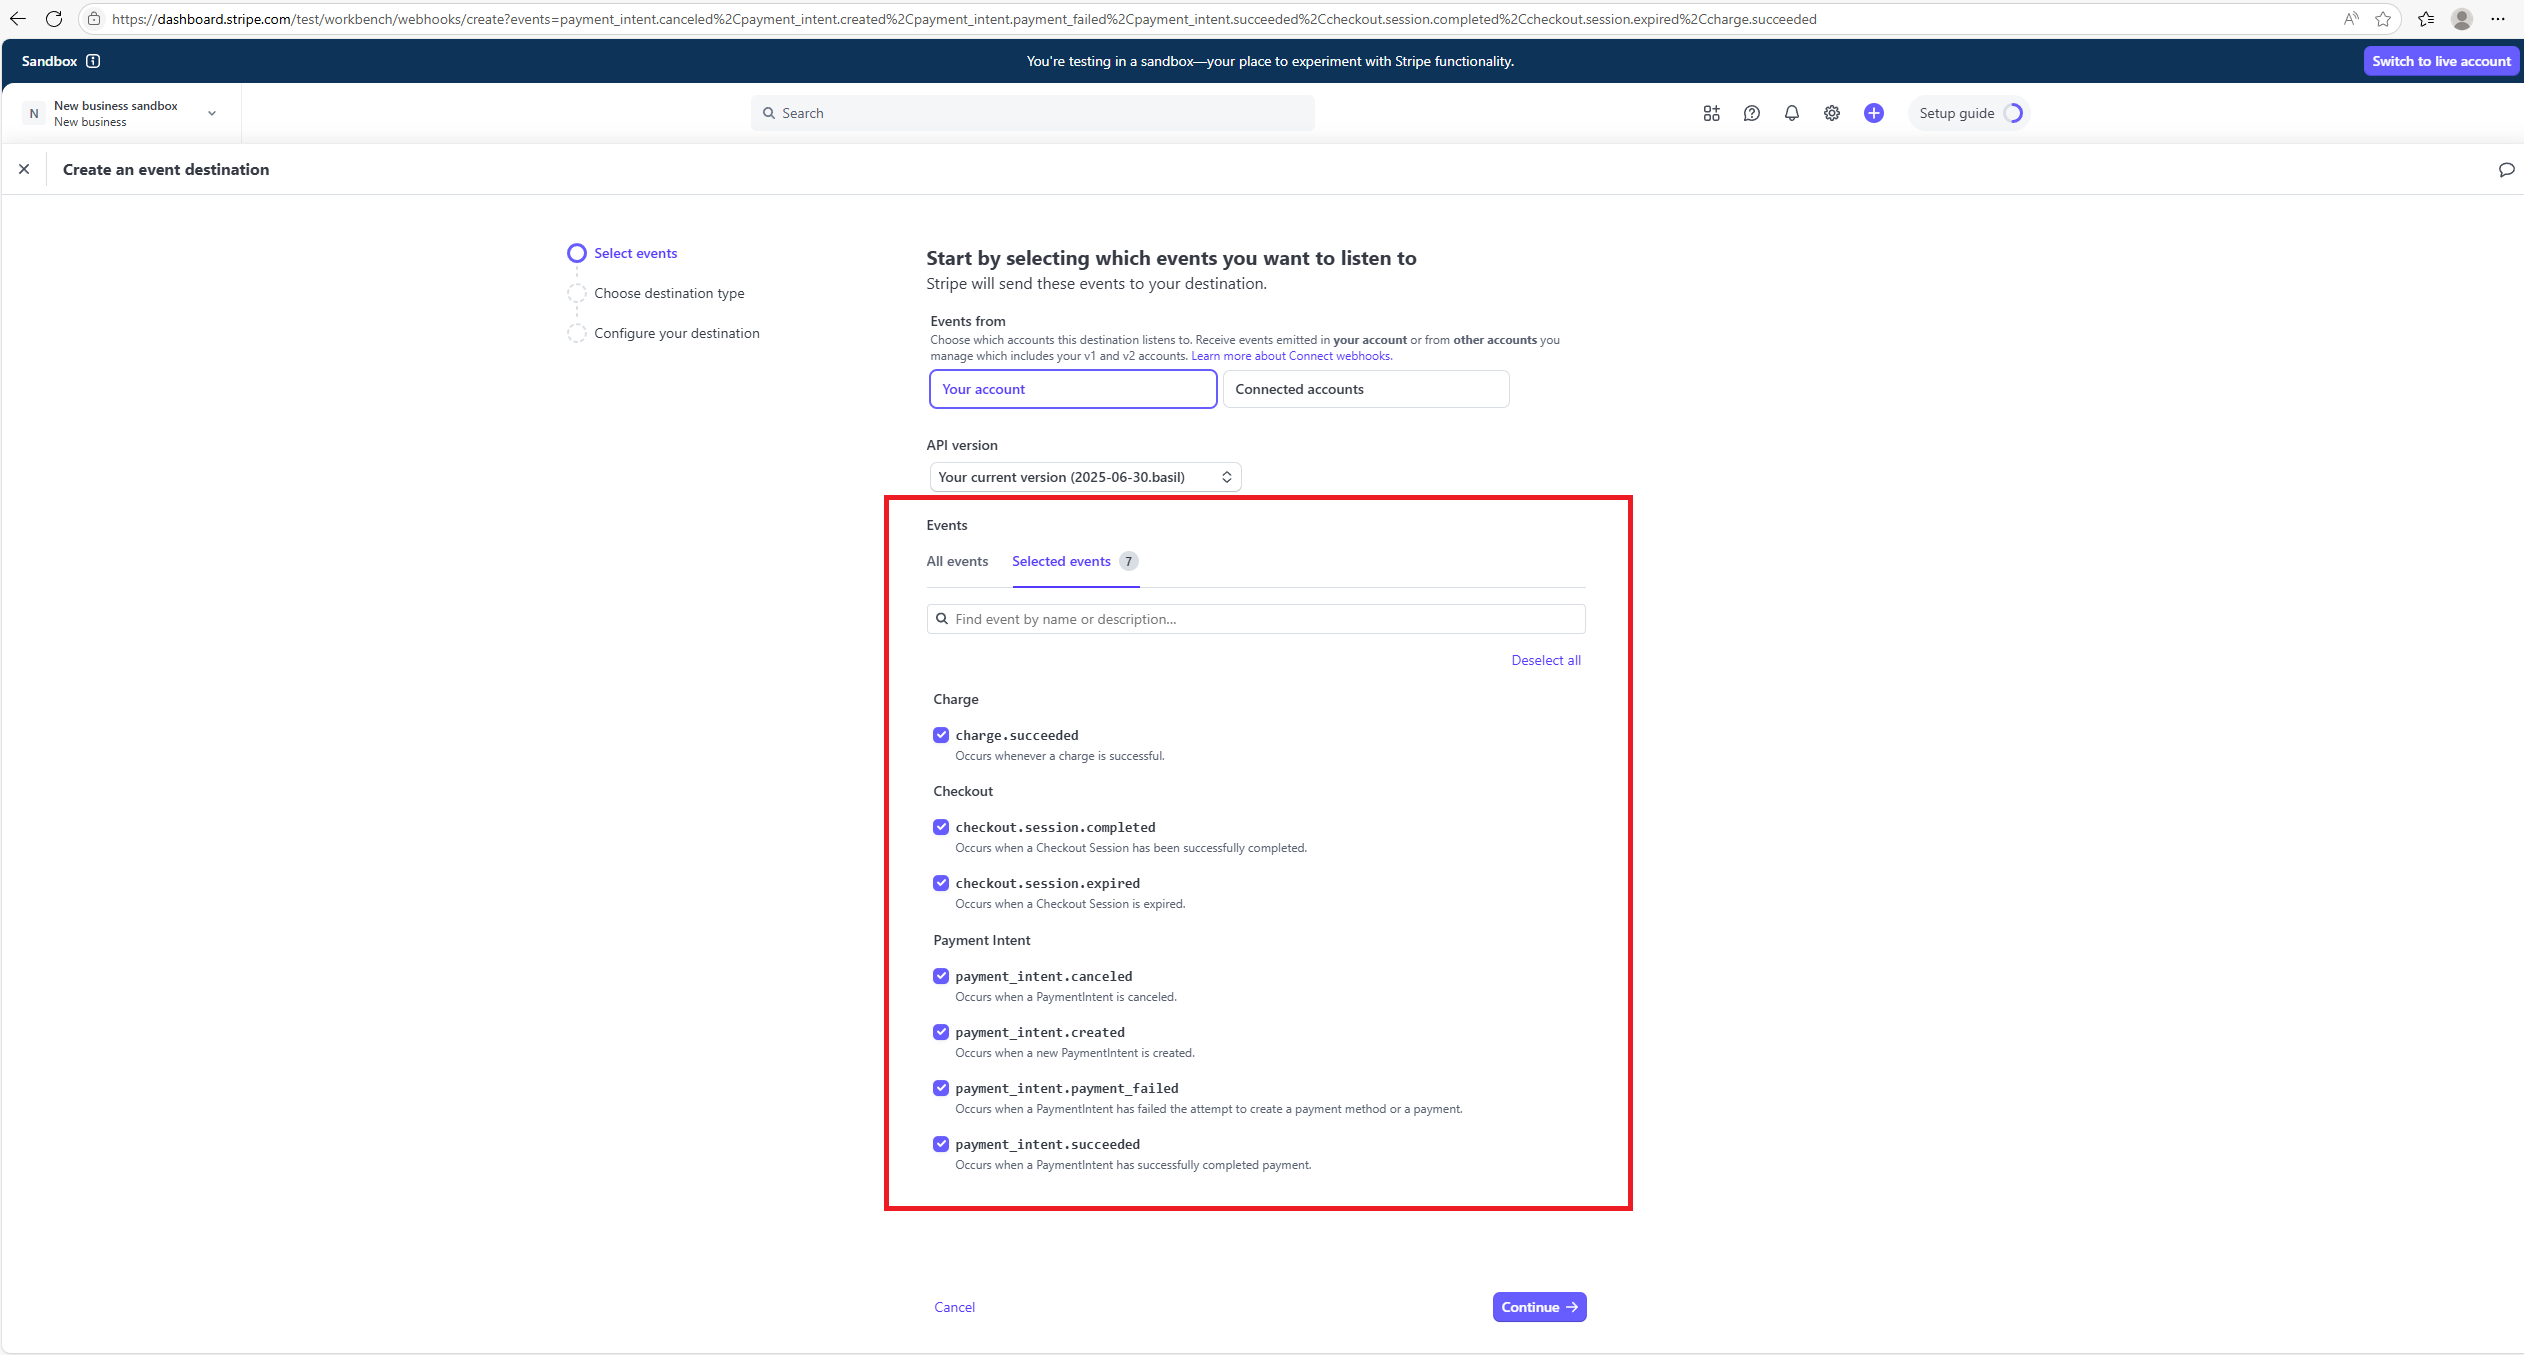Screen dimensions: 2524x1355
Task: Refresh the browser page
Action: coord(54,19)
